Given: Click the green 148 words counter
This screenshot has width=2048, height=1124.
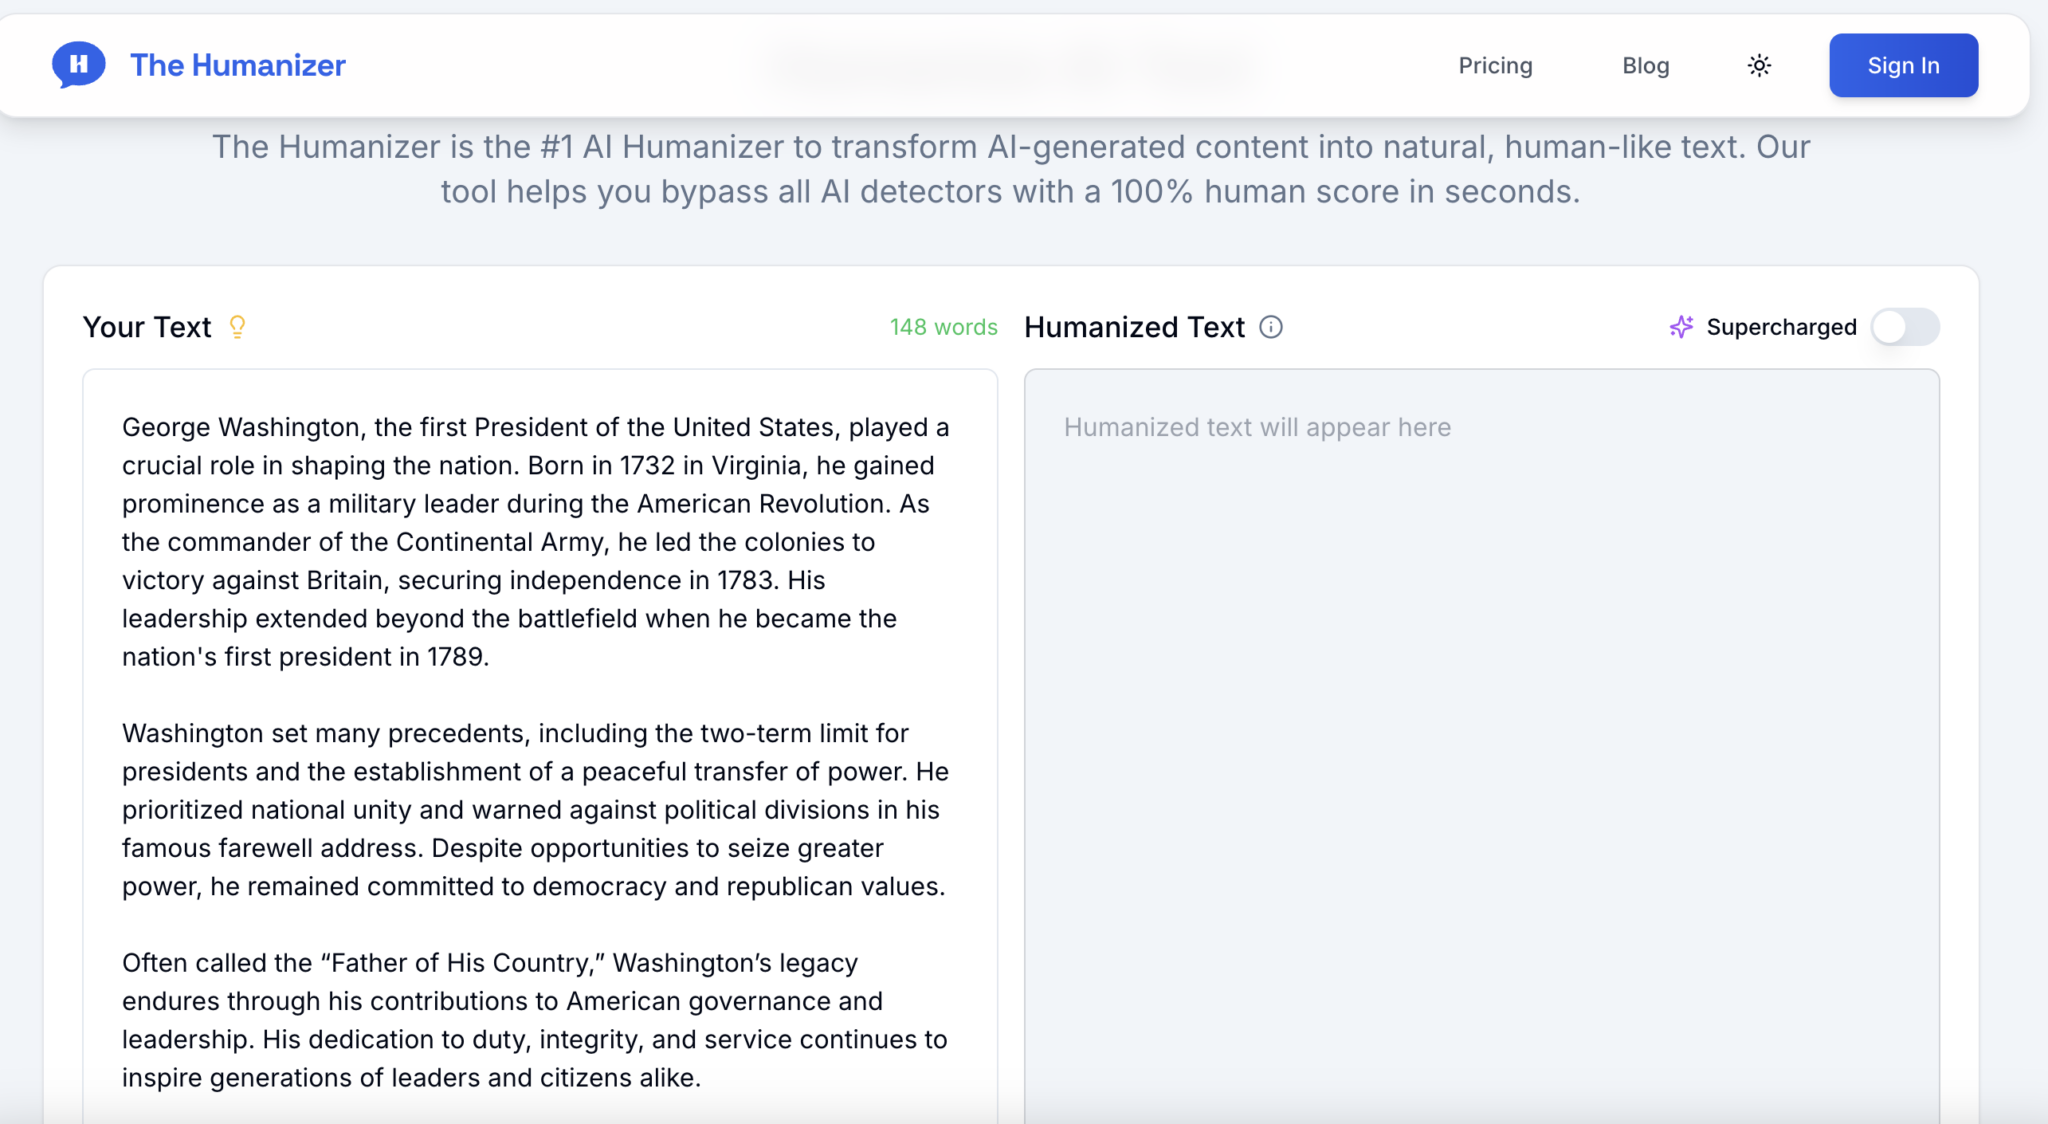Looking at the screenshot, I should 943,327.
